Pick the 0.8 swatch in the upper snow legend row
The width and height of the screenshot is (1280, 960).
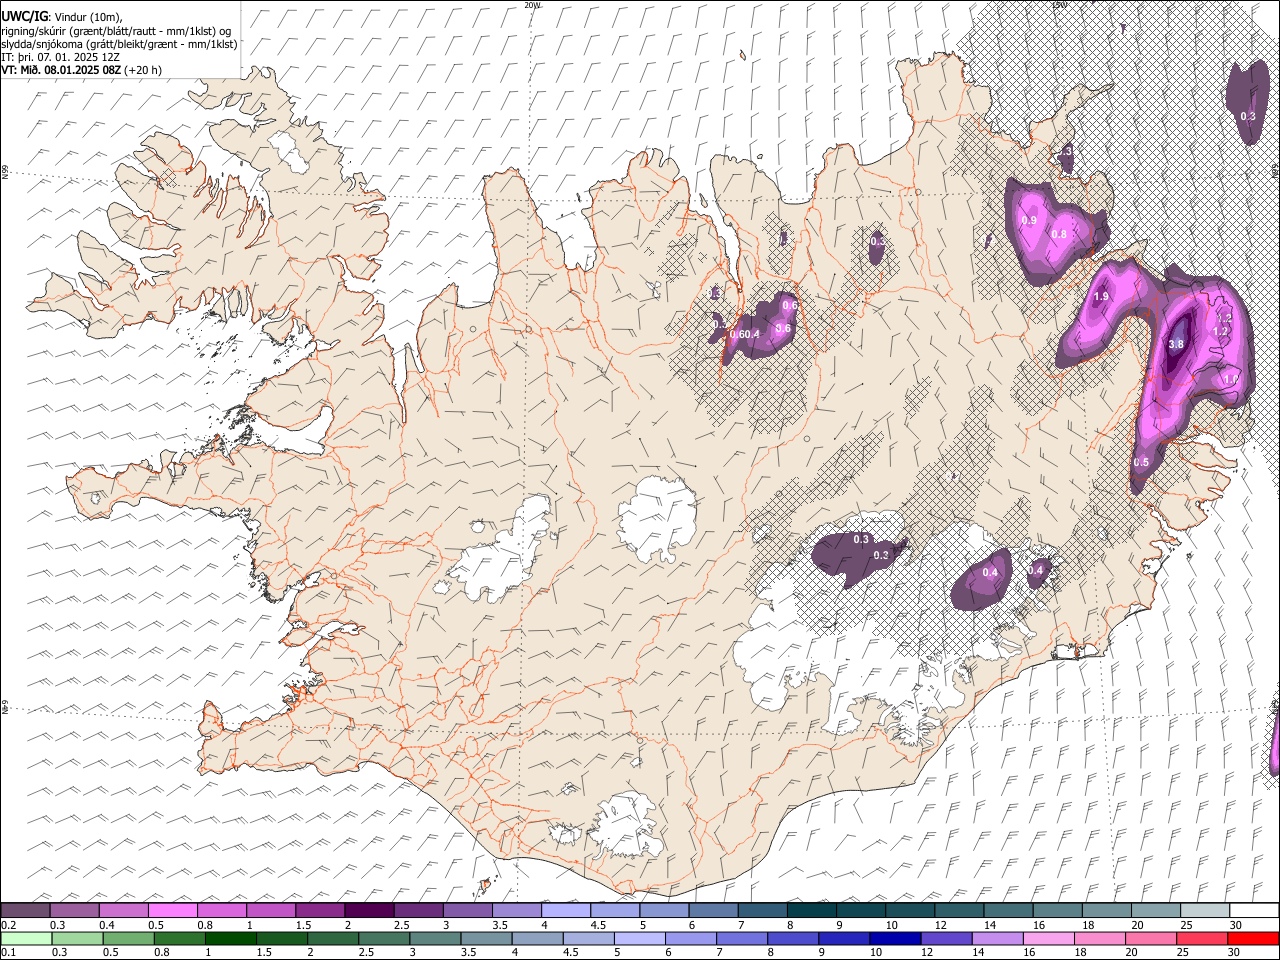222,911
